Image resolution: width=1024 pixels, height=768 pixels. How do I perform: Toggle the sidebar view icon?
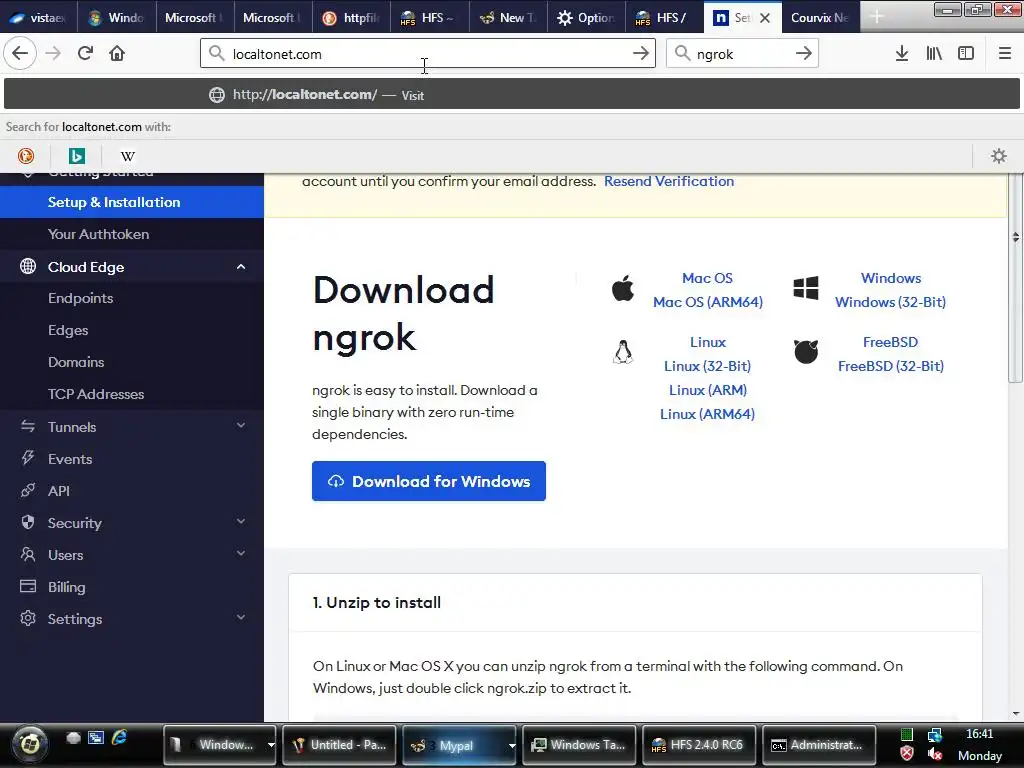click(x=966, y=54)
